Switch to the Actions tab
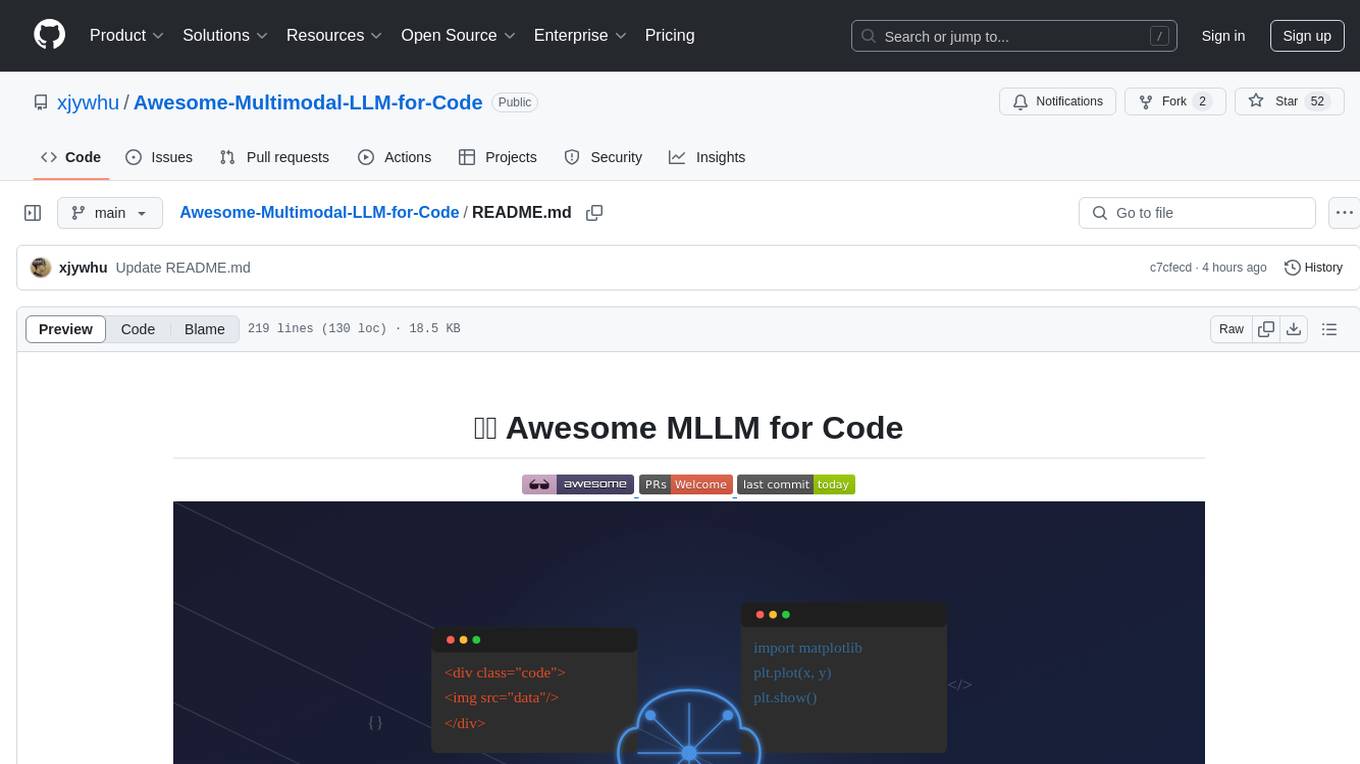This screenshot has width=1360, height=764. 394,157
